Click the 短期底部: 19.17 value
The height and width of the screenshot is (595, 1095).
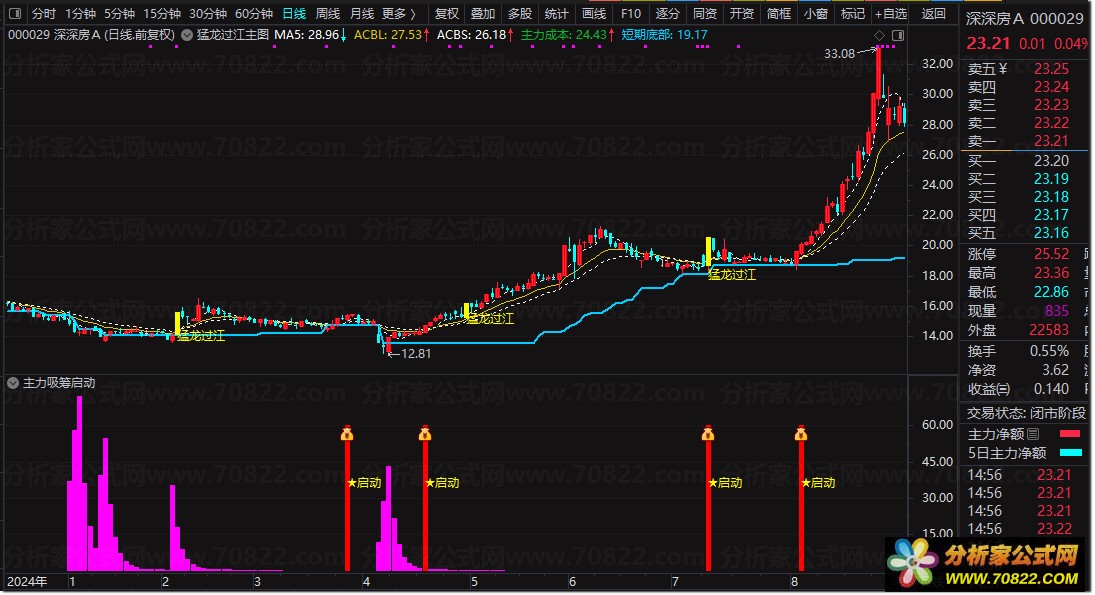click(665, 35)
